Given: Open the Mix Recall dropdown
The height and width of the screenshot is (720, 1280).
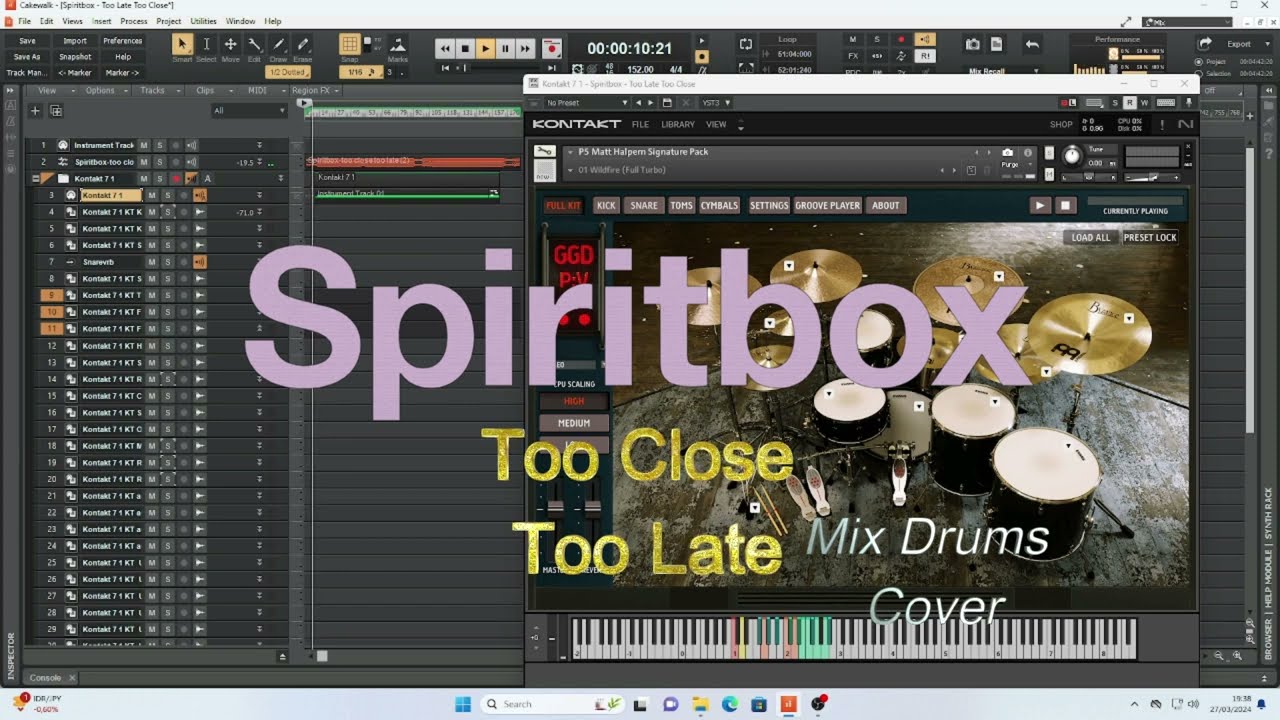Looking at the screenshot, I should tap(1004, 71).
